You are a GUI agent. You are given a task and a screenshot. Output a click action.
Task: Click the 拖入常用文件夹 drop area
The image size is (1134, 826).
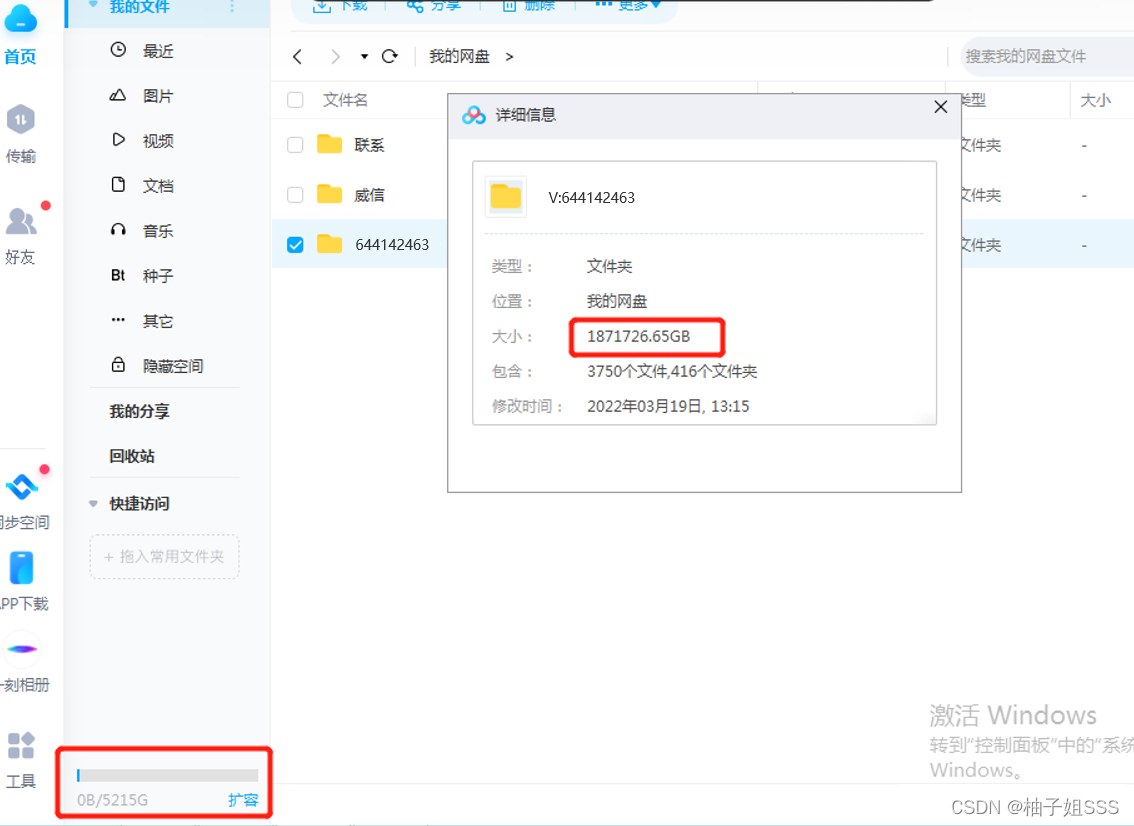pos(164,556)
